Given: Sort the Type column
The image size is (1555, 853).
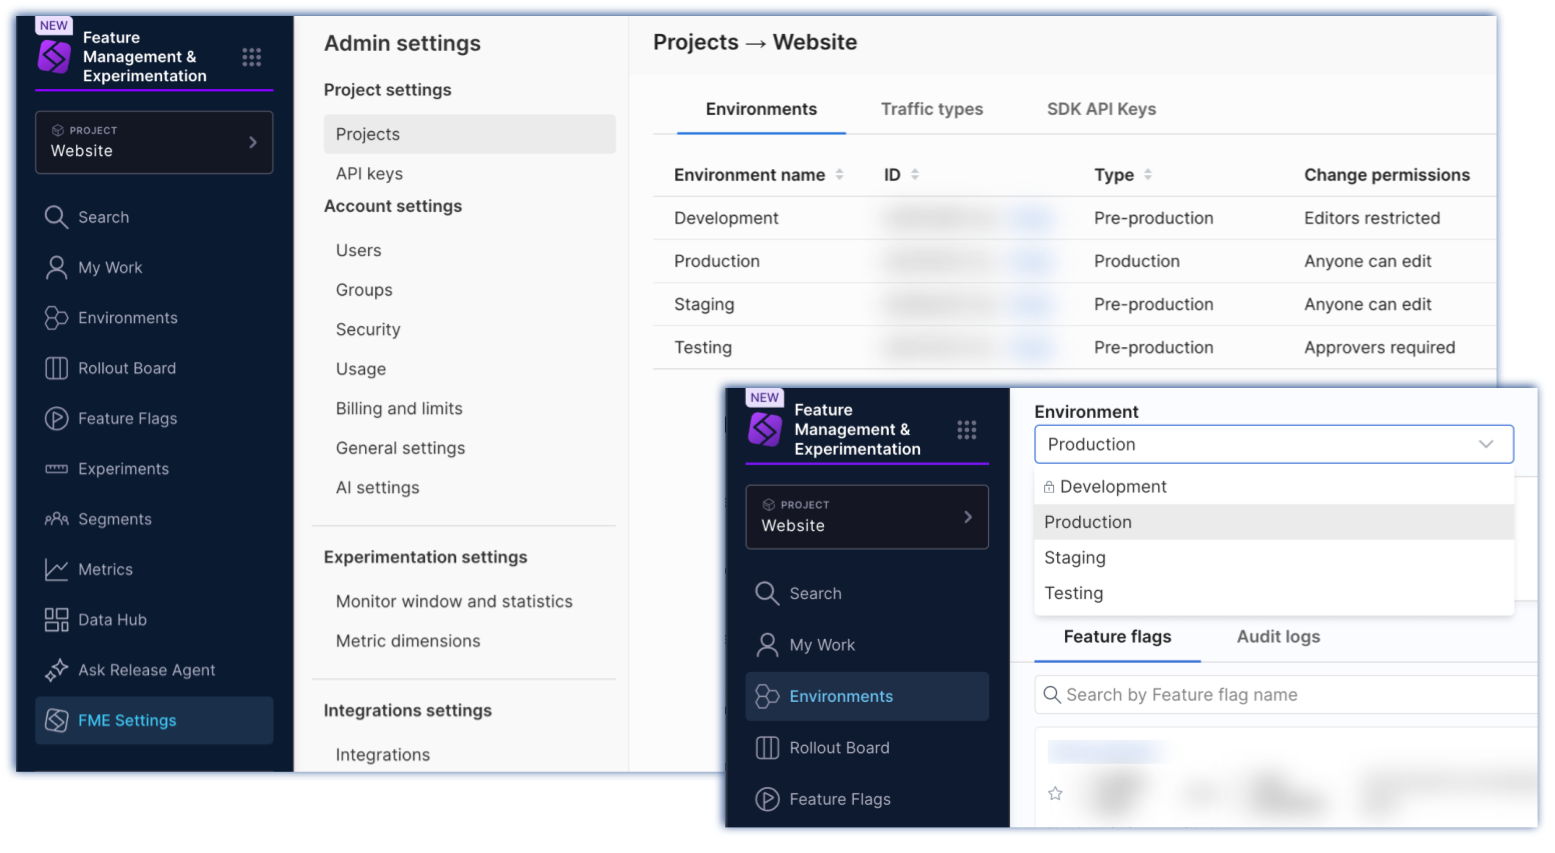Looking at the screenshot, I should (x=1148, y=175).
